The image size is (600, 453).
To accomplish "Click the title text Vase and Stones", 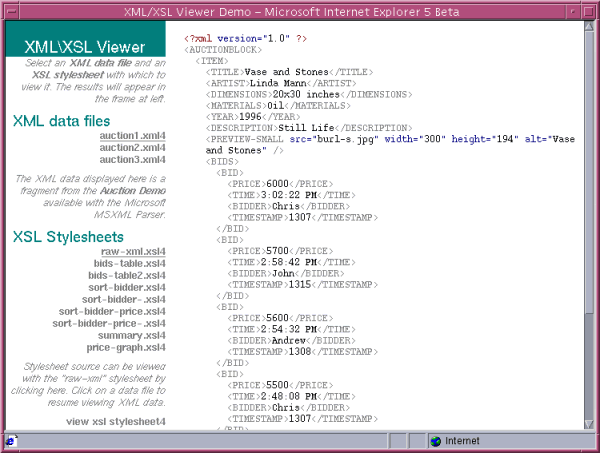I will 286,72.
